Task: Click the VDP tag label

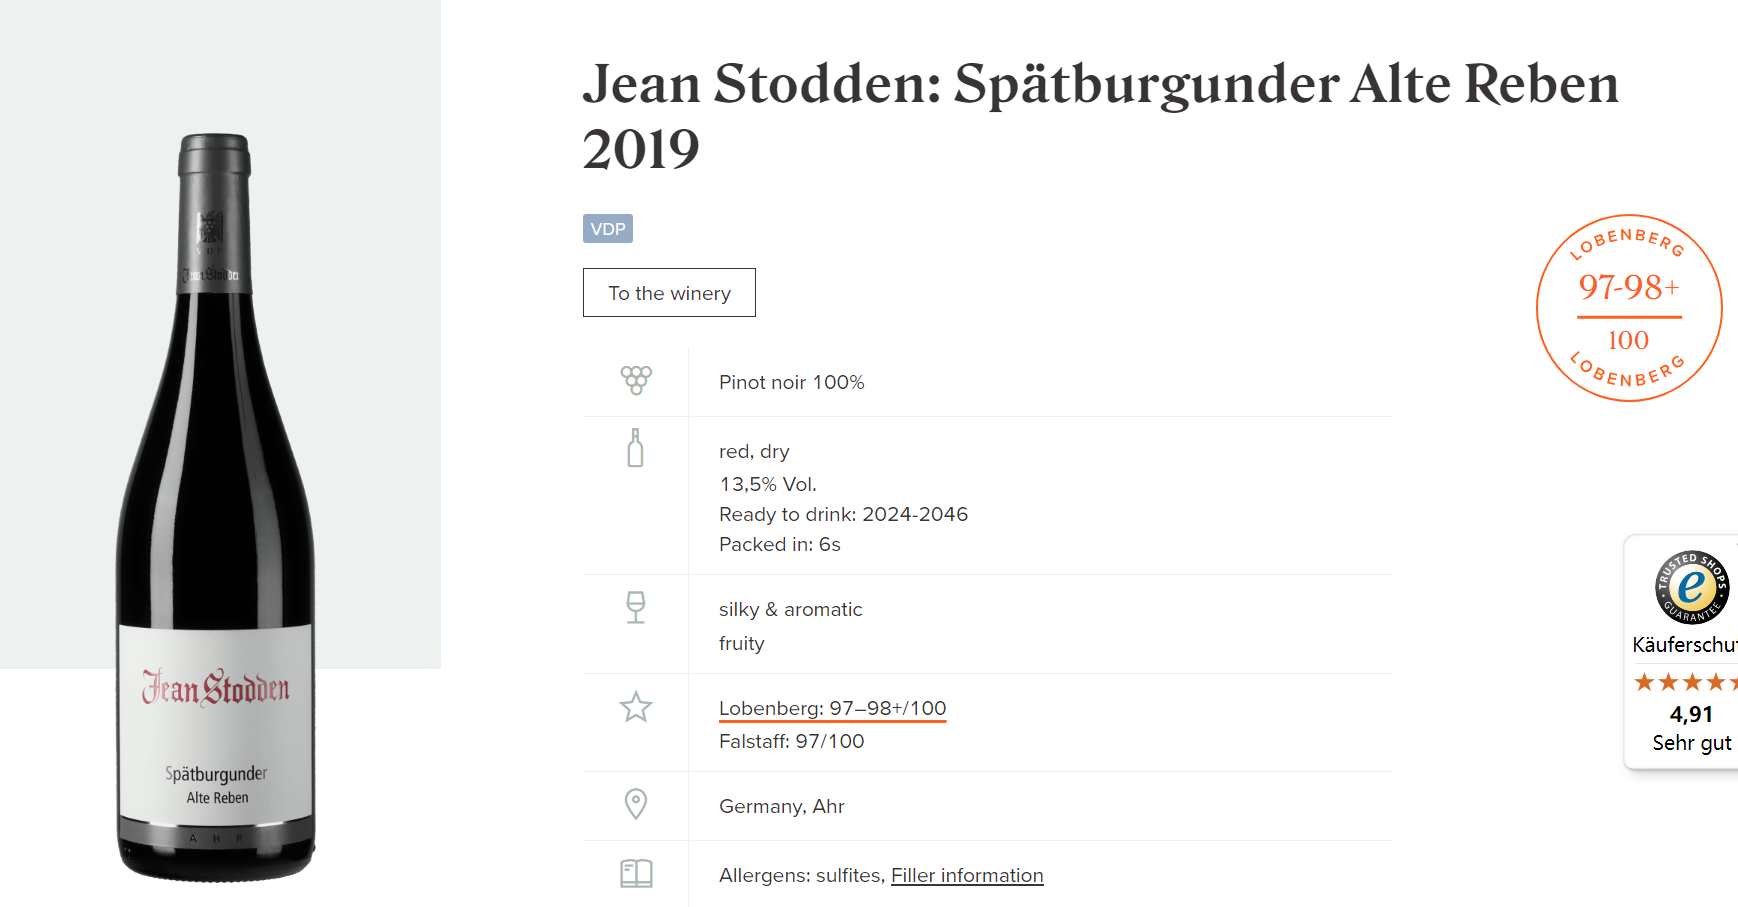Action: pyautogui.click(x=608, y=229)
